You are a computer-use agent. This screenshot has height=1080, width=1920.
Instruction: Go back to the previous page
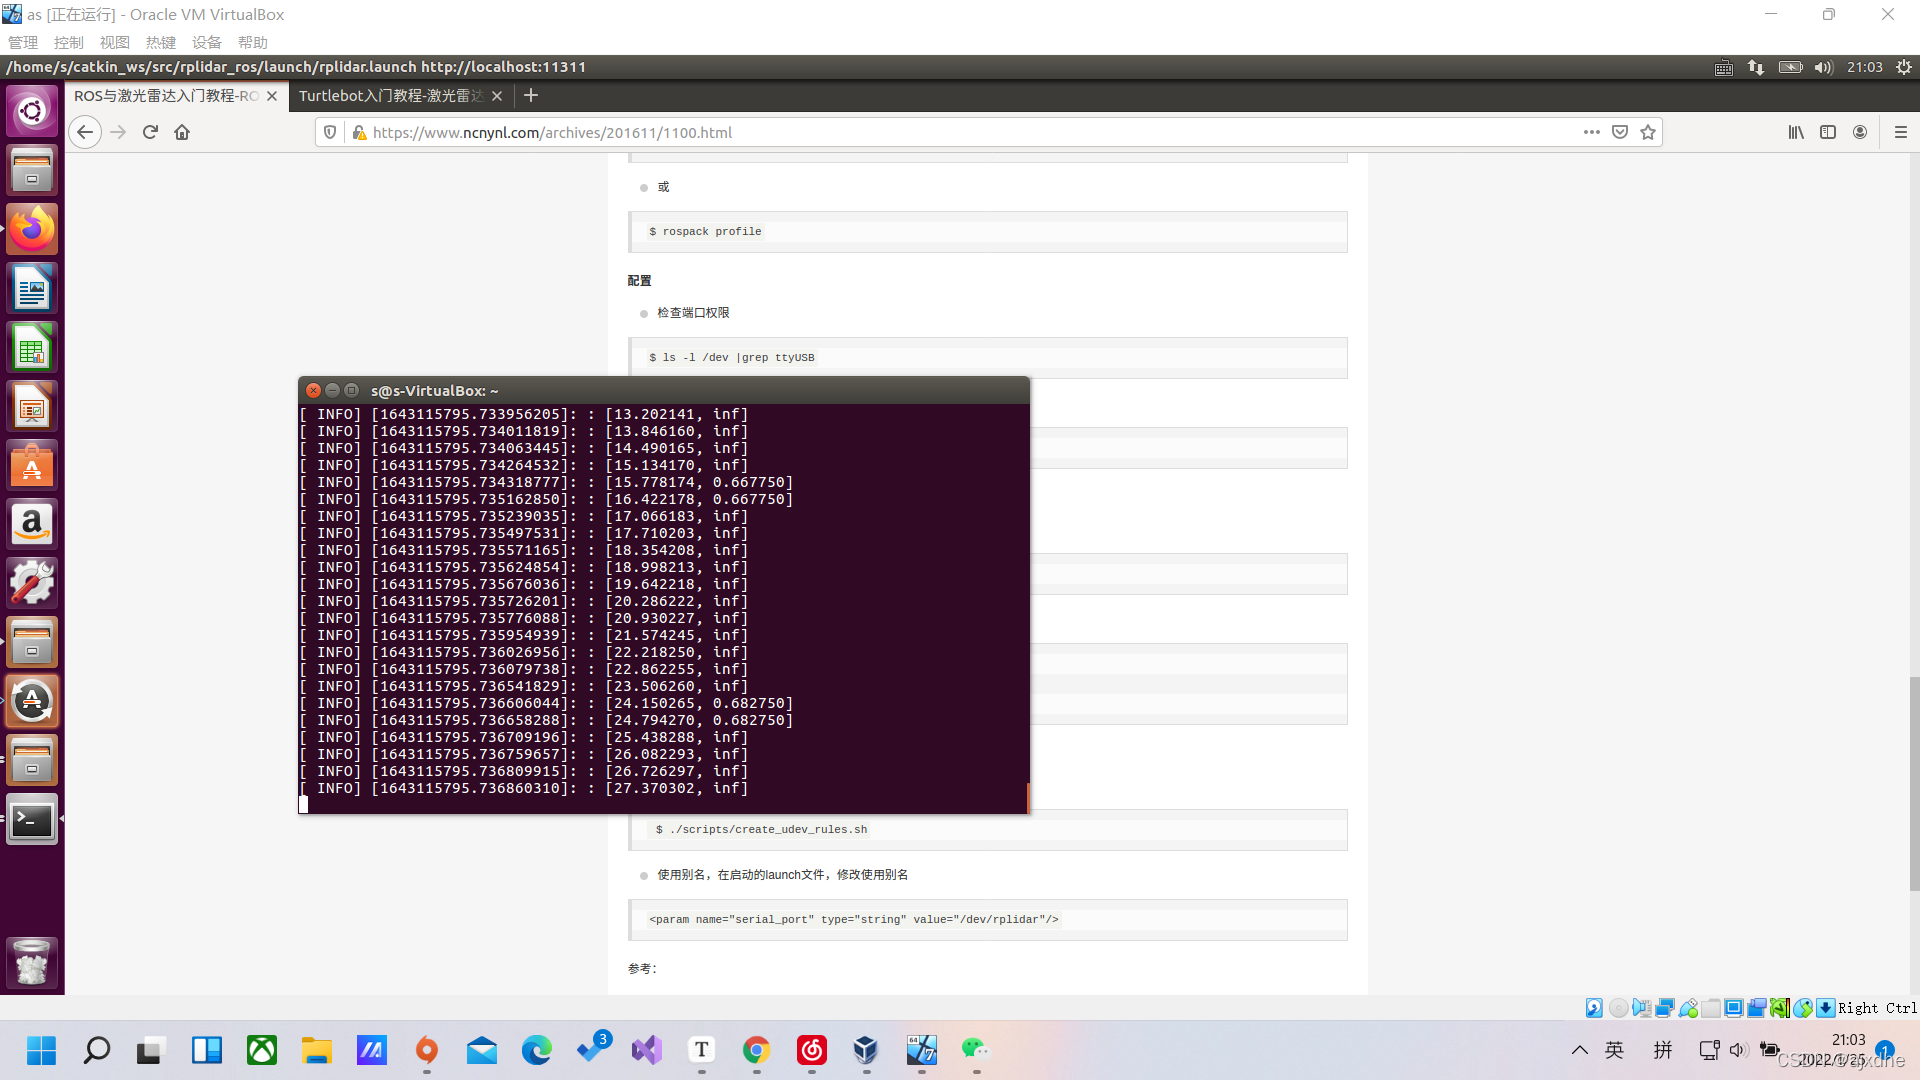click(x=85, y=132)
